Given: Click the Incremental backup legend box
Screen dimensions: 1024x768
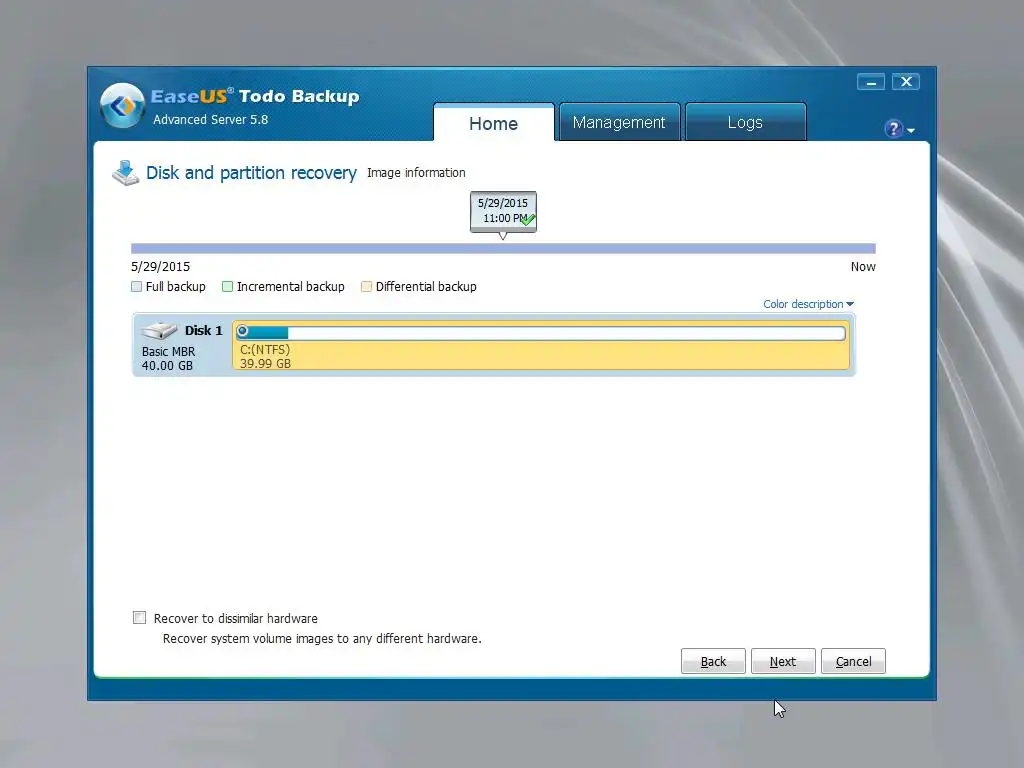Looking at the screenshot, I should coord(227,287).
